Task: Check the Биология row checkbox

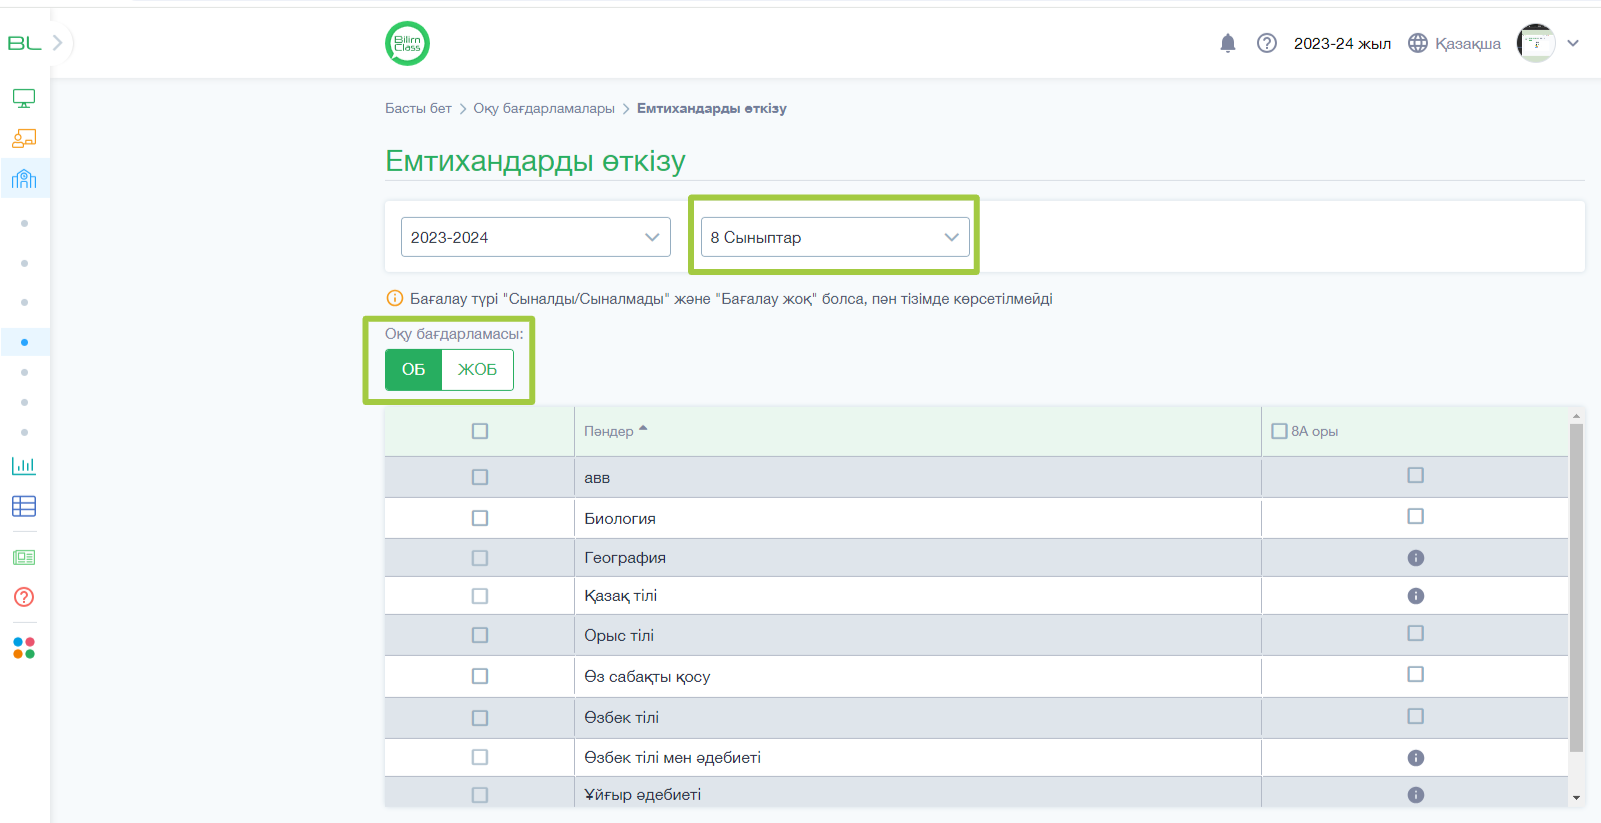Action: tap(480, 518)
